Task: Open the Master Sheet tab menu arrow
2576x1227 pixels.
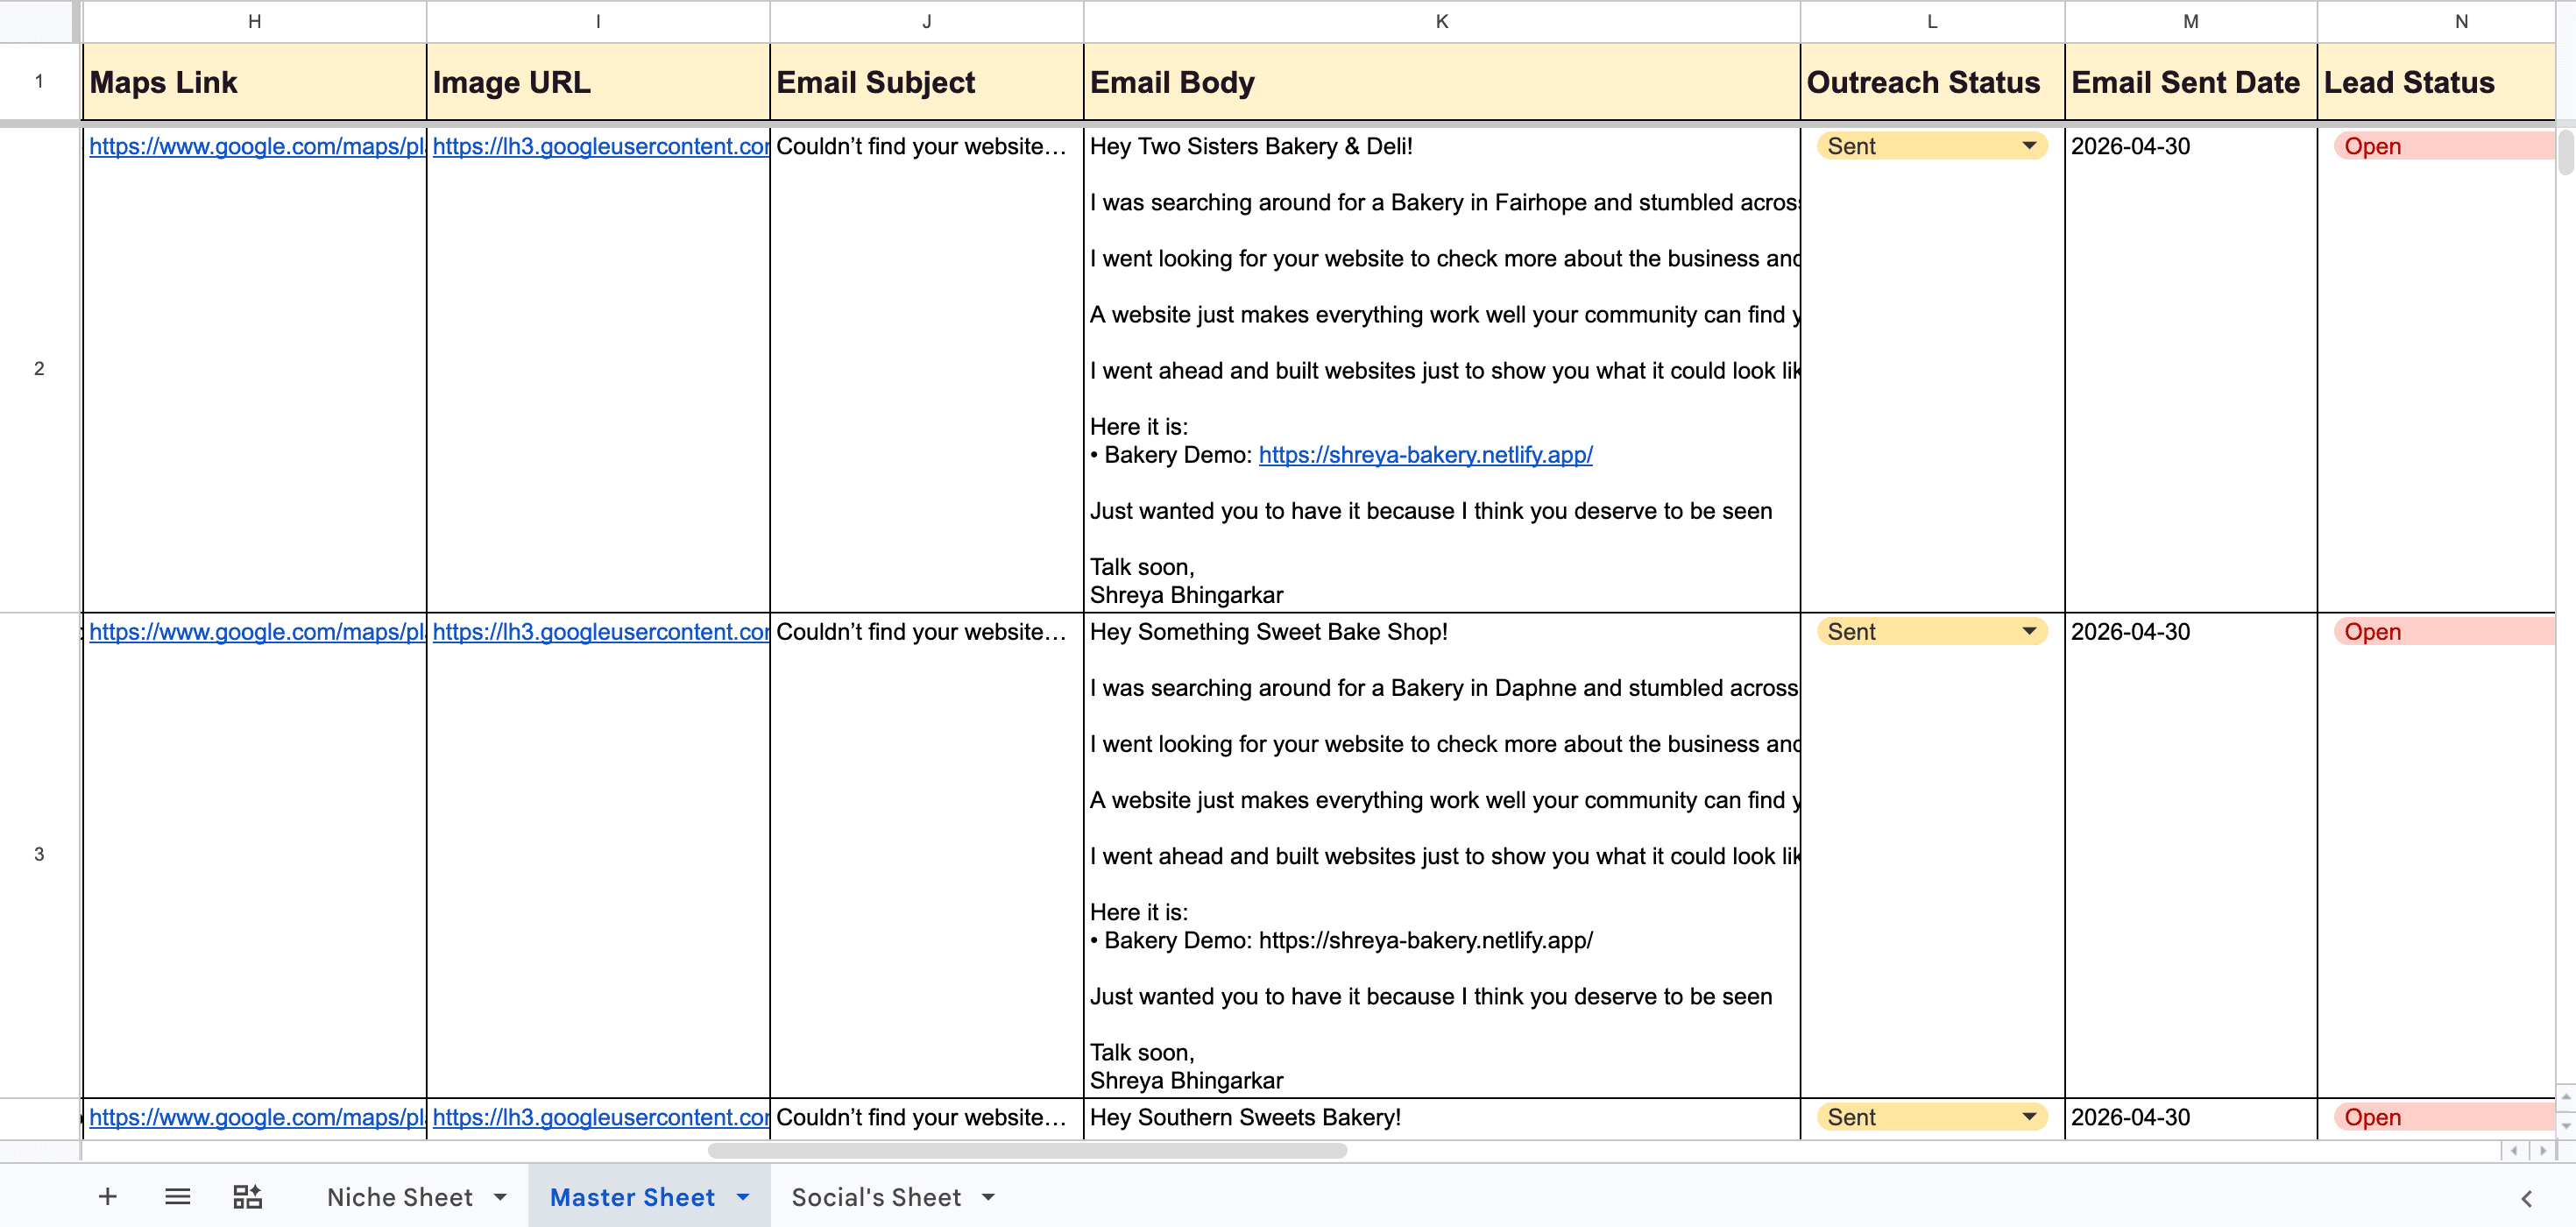Action: click(743, 1197)
